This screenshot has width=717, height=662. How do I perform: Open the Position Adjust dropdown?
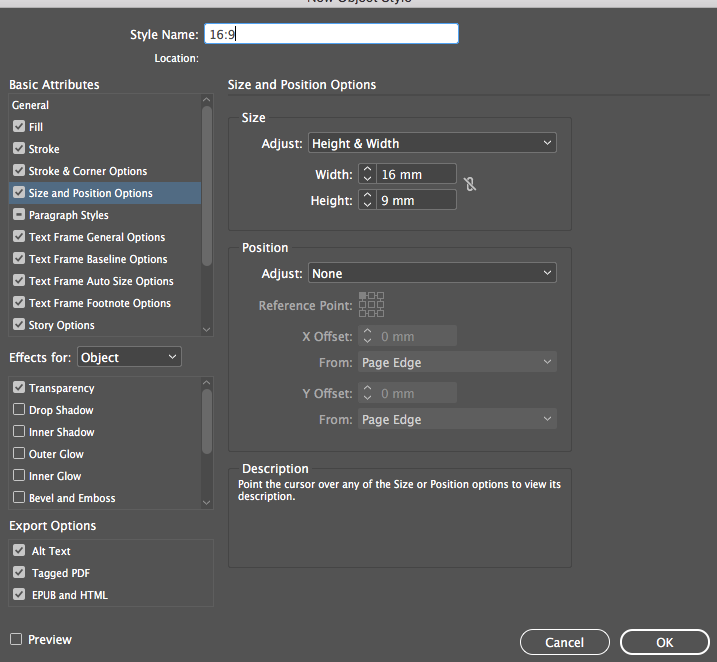[432, 273]
